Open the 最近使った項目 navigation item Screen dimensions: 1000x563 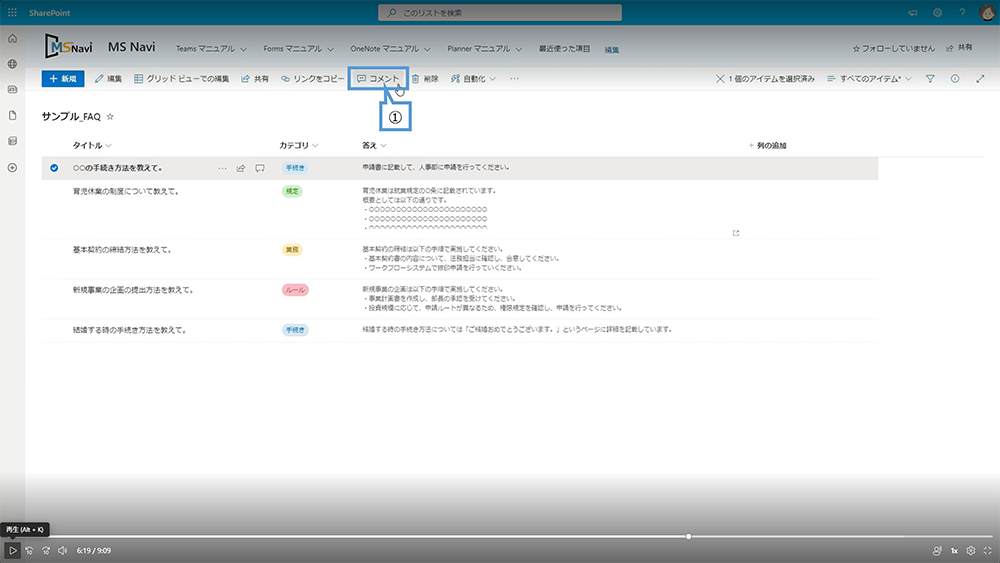point(564,48)
